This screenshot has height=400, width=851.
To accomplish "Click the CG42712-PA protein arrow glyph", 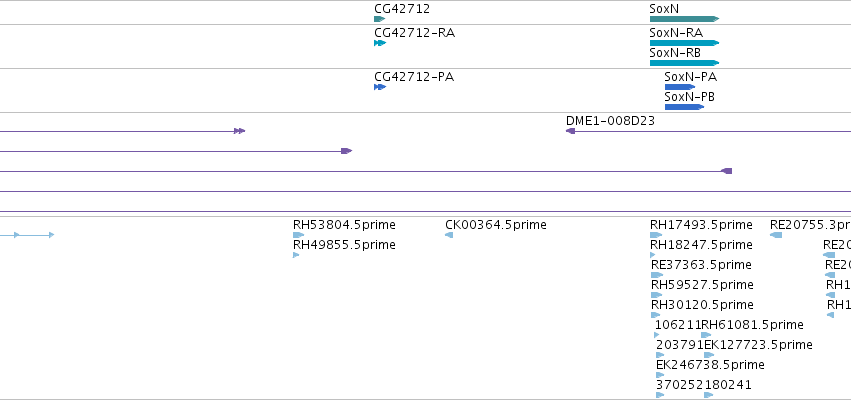I will (x=379, y=87).
